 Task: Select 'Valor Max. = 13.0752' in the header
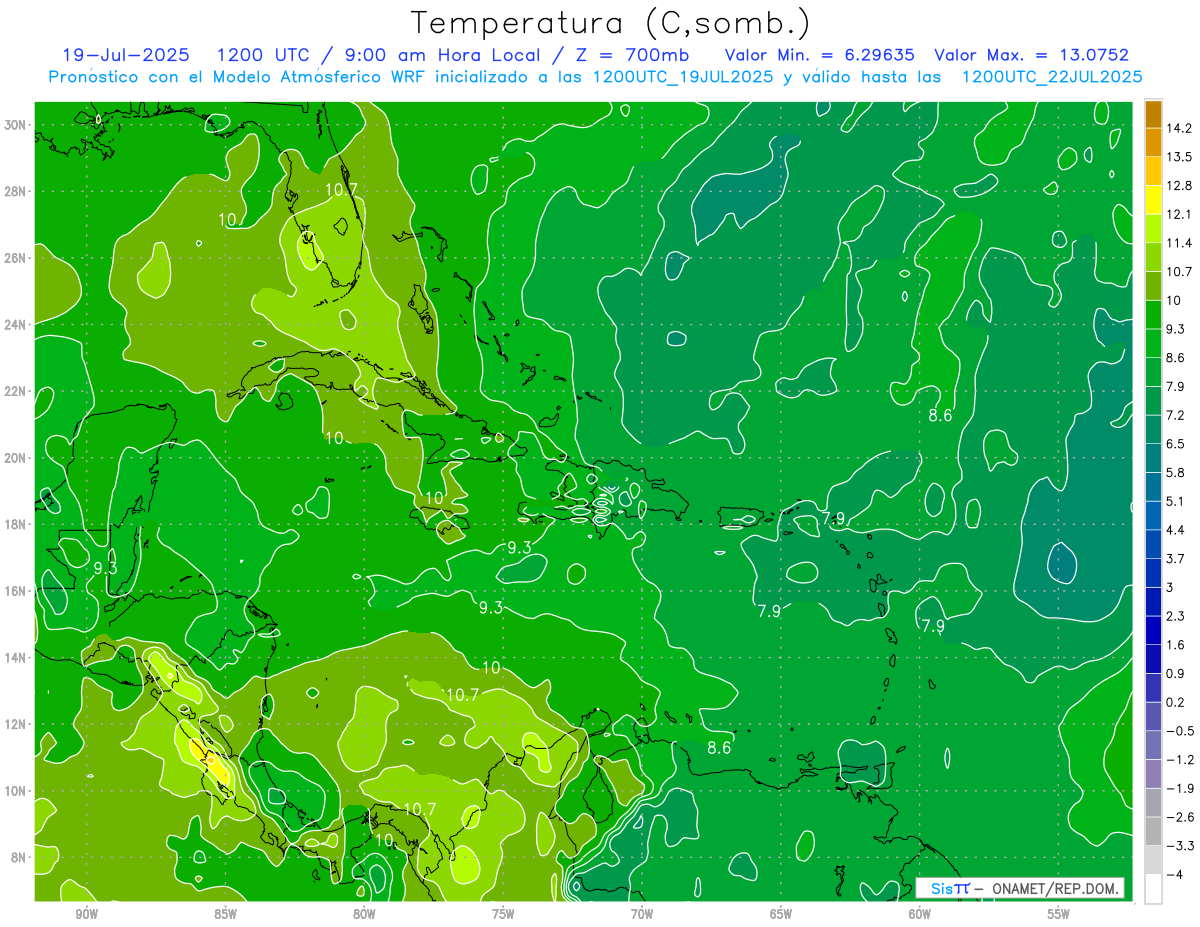[x=1031, y=55]
